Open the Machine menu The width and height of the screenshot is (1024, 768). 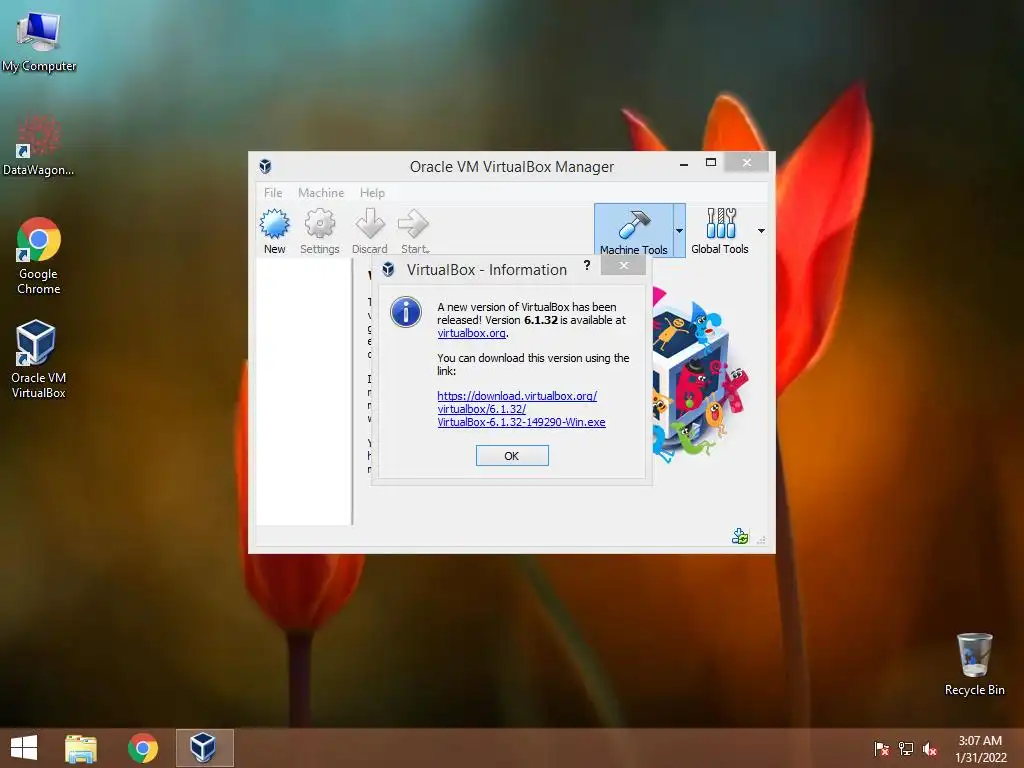[x=321, y=193]
